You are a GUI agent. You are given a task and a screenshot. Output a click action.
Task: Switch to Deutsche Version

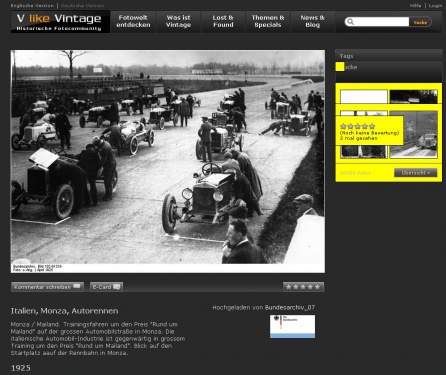click(82, 6)
